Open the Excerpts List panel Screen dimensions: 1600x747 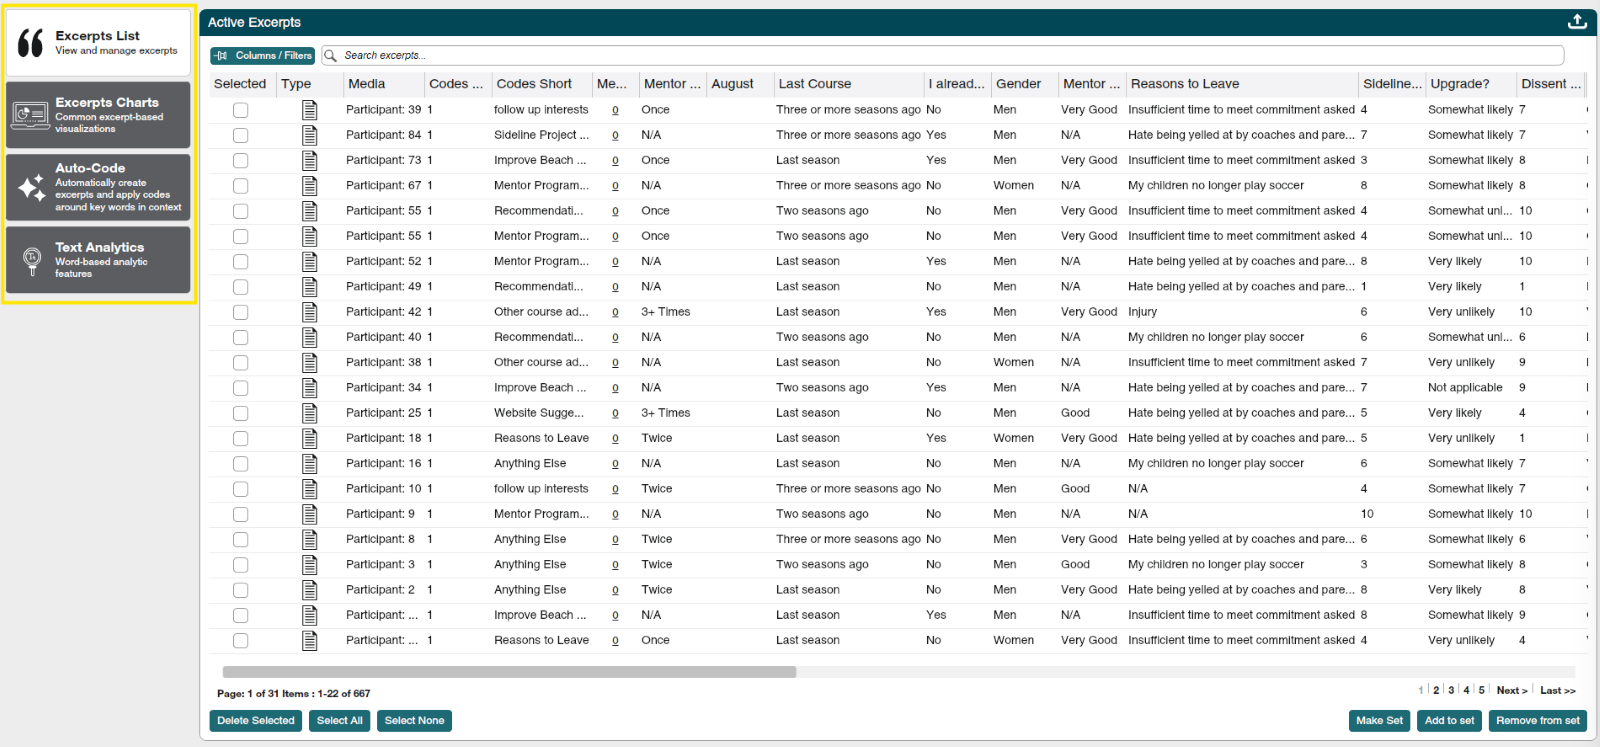pyautogui.click(x=98, y=43)
